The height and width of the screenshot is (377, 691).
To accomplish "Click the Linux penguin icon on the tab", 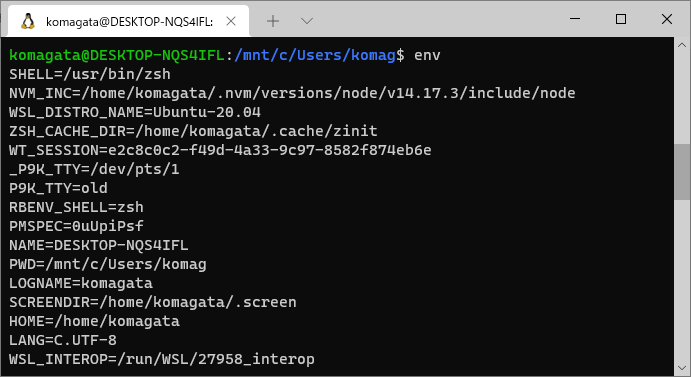I will coord(28,21).
